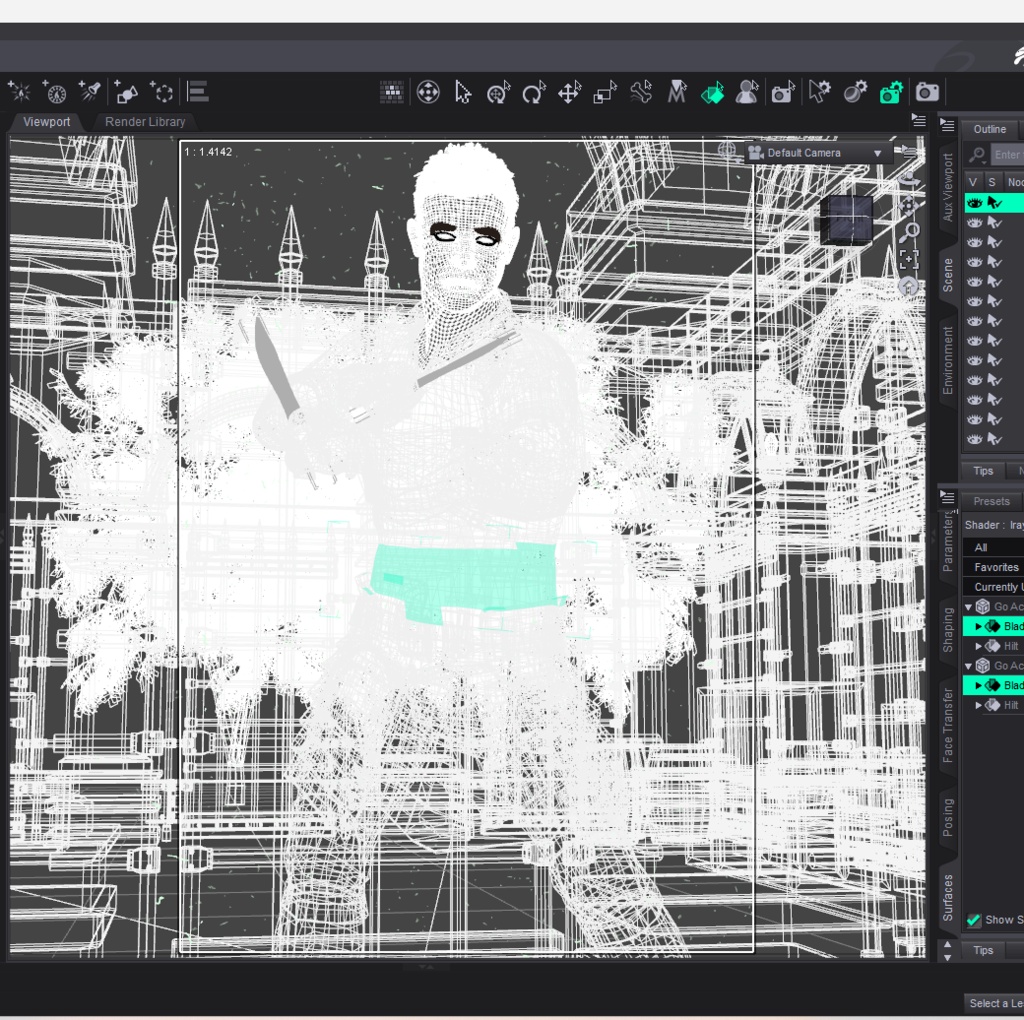
Task: Activate the Rotate tool in toolbar
Action: tap(534, 93)
